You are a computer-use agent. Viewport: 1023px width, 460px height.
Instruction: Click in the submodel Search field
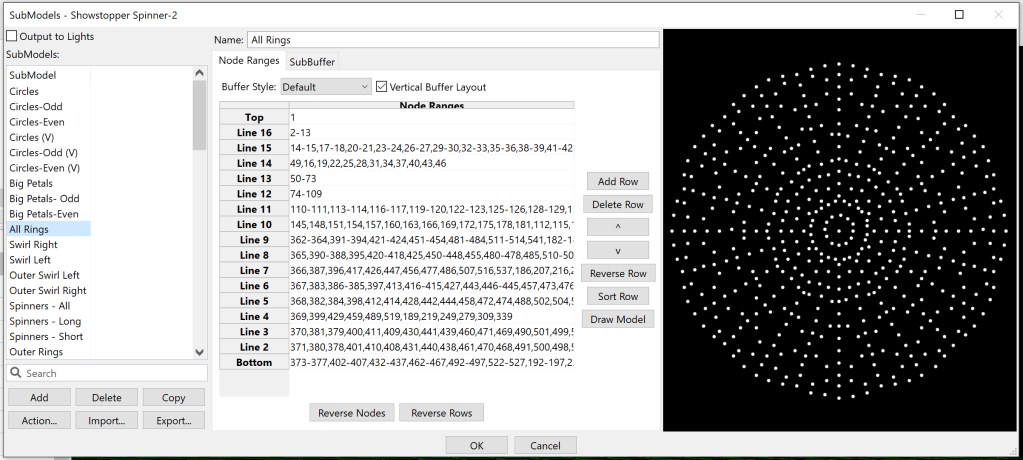(x=110, y=373)
